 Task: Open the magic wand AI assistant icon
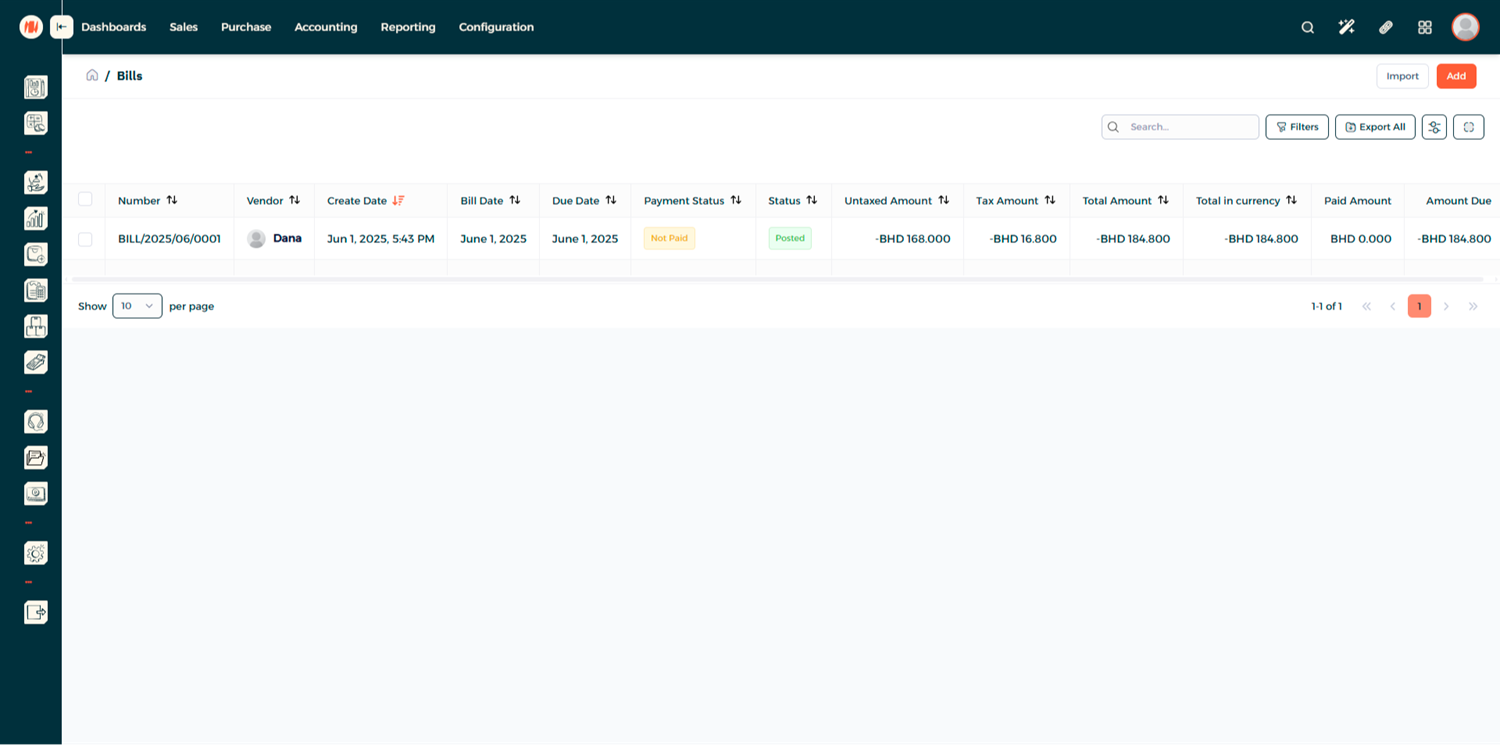pyautogui.click(x=1346, y=27)
